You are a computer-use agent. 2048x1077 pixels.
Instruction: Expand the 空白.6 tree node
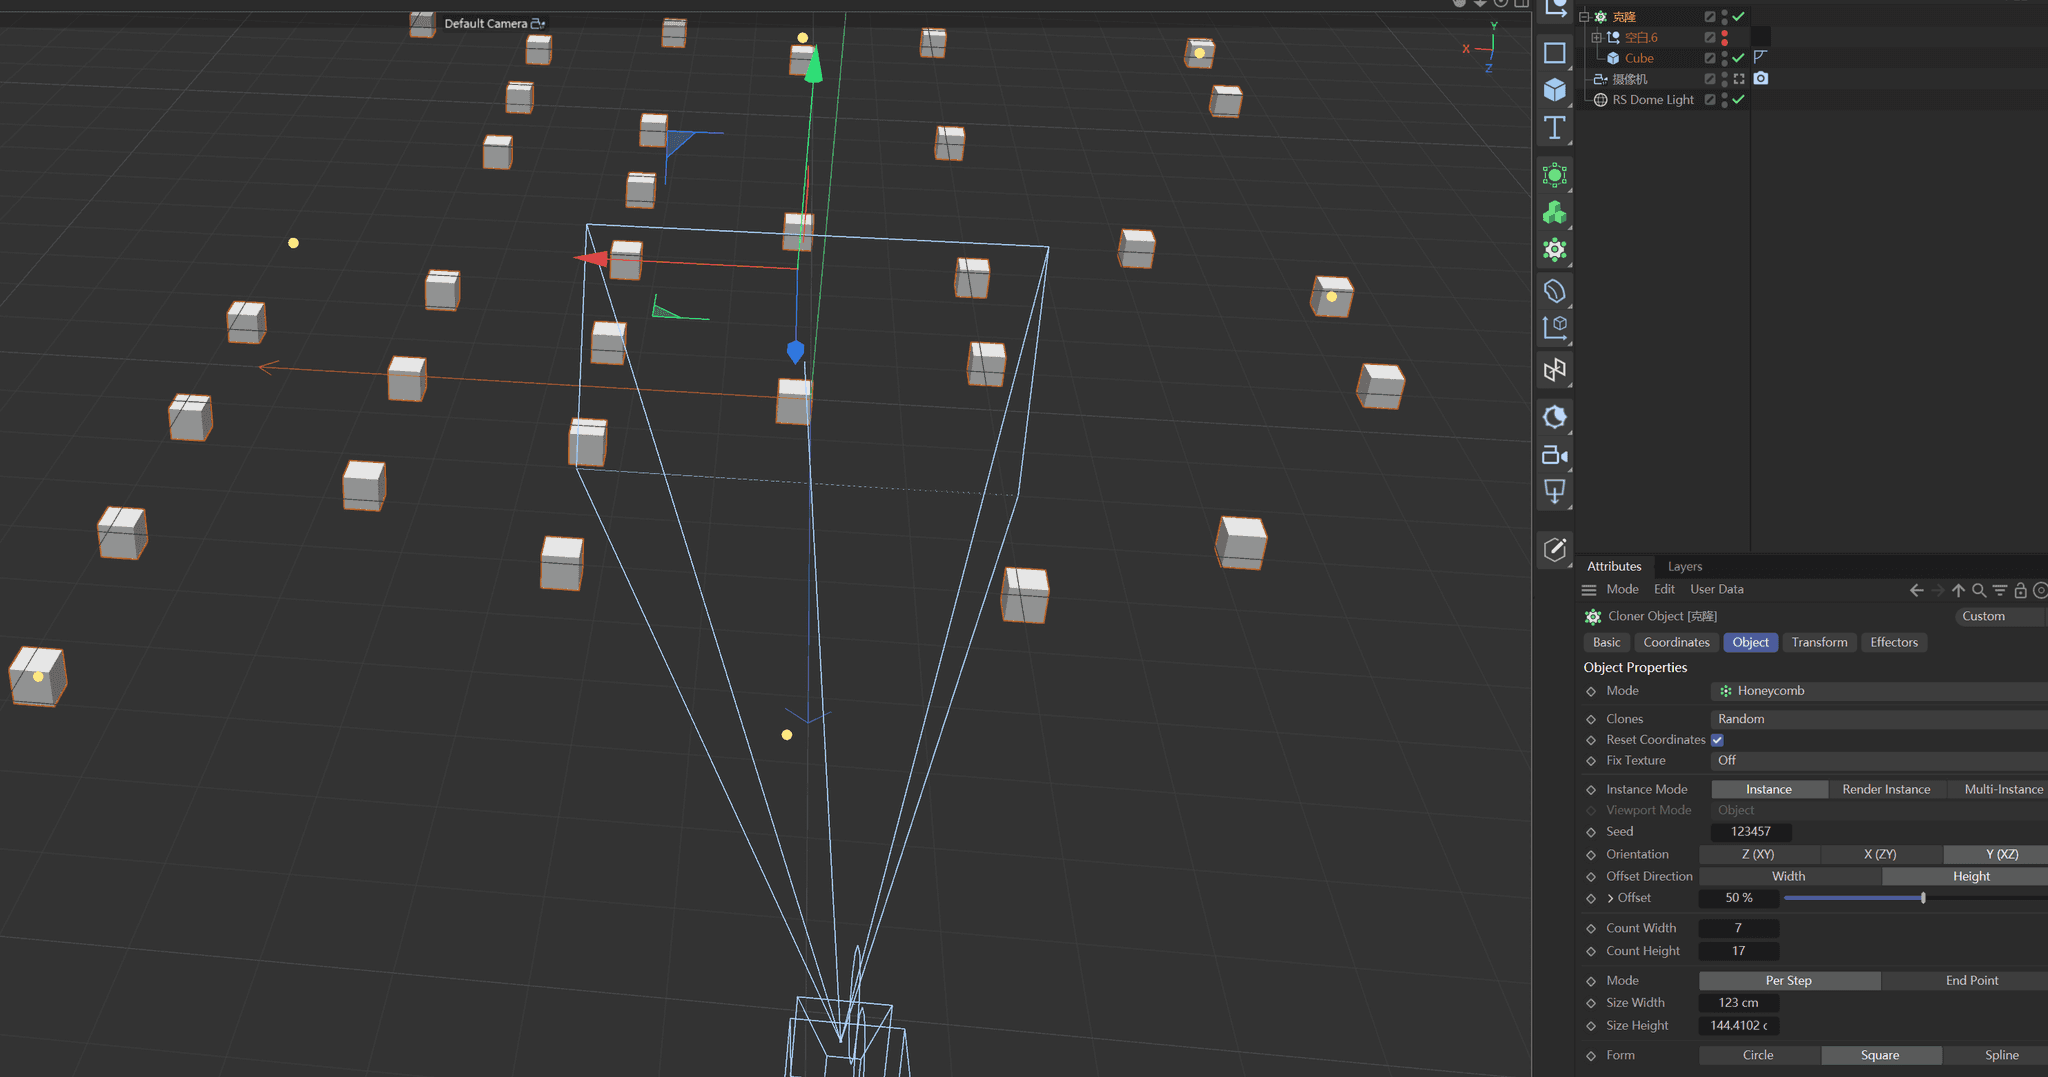tap(1597, 38)
